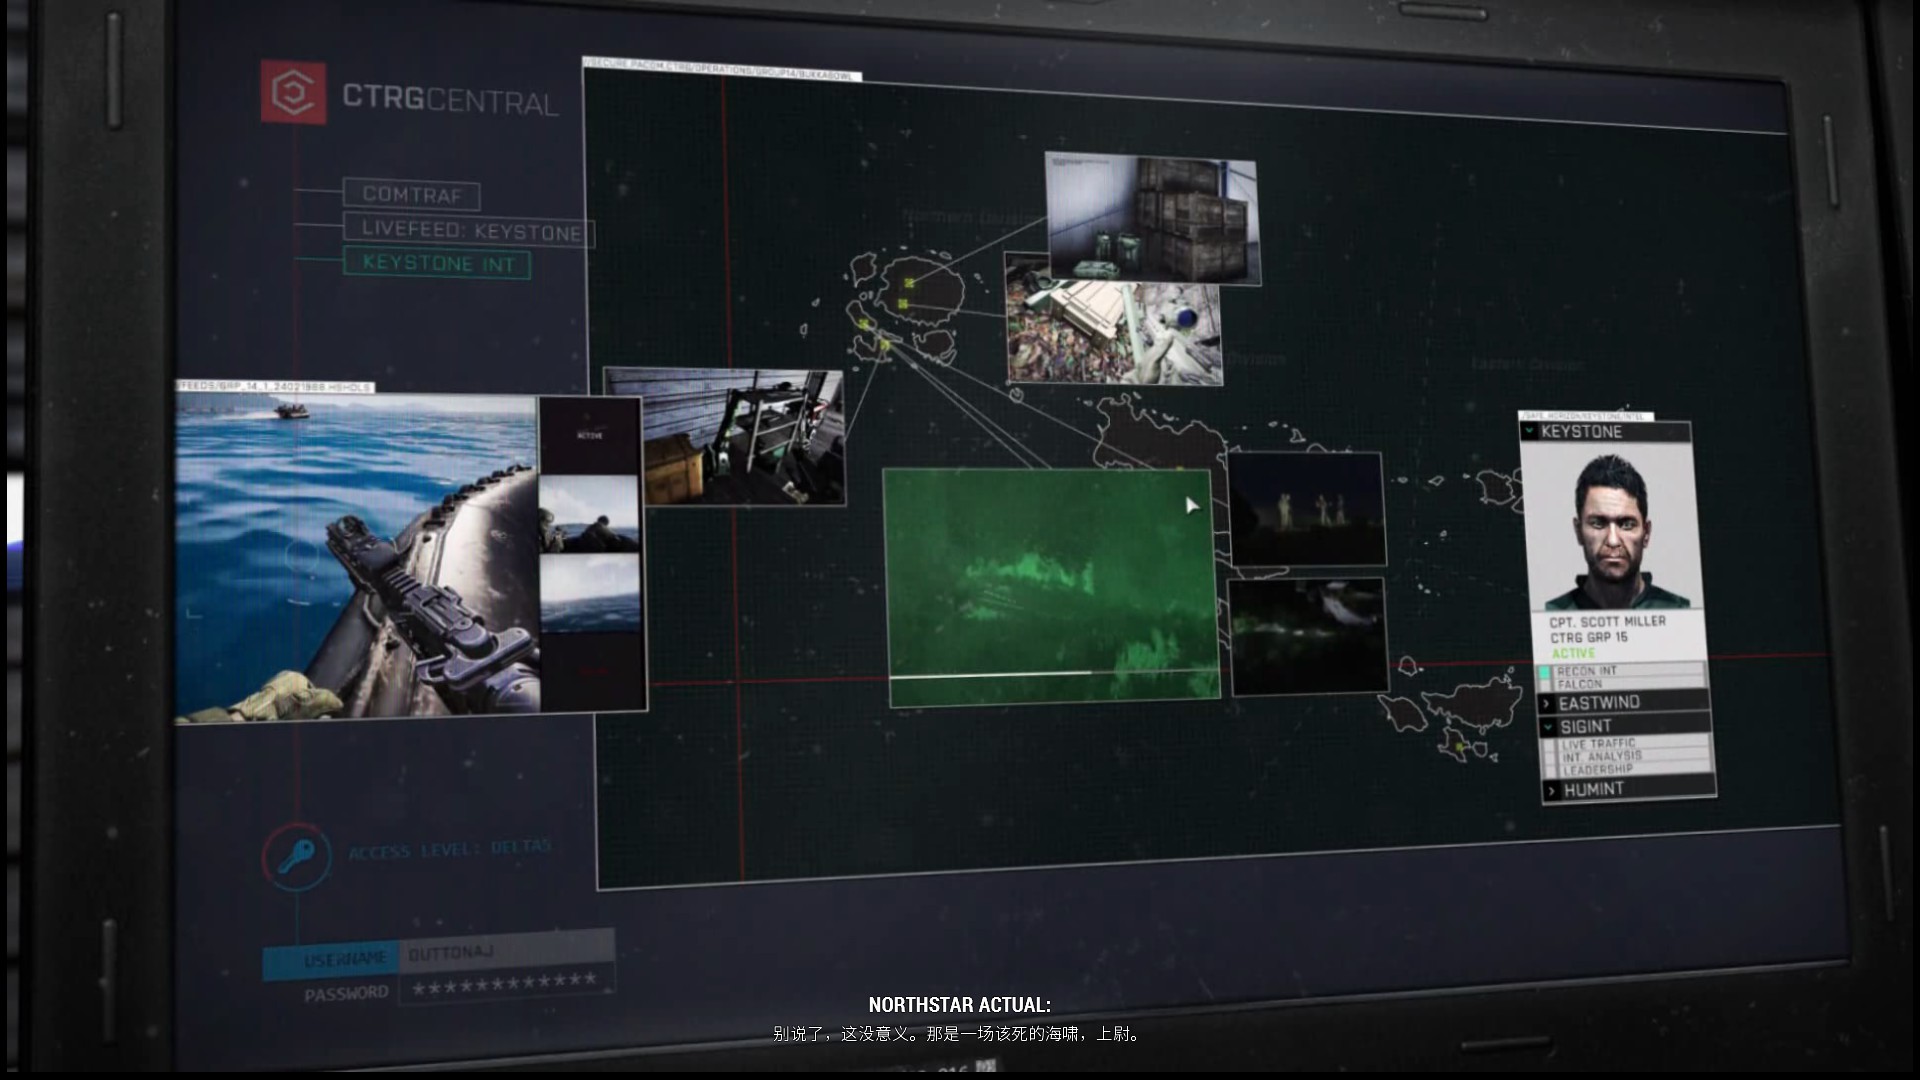The image size is (1920, 1080).
Task: Select the open sea feed thumbnail
Action: [x=590, y=593]
